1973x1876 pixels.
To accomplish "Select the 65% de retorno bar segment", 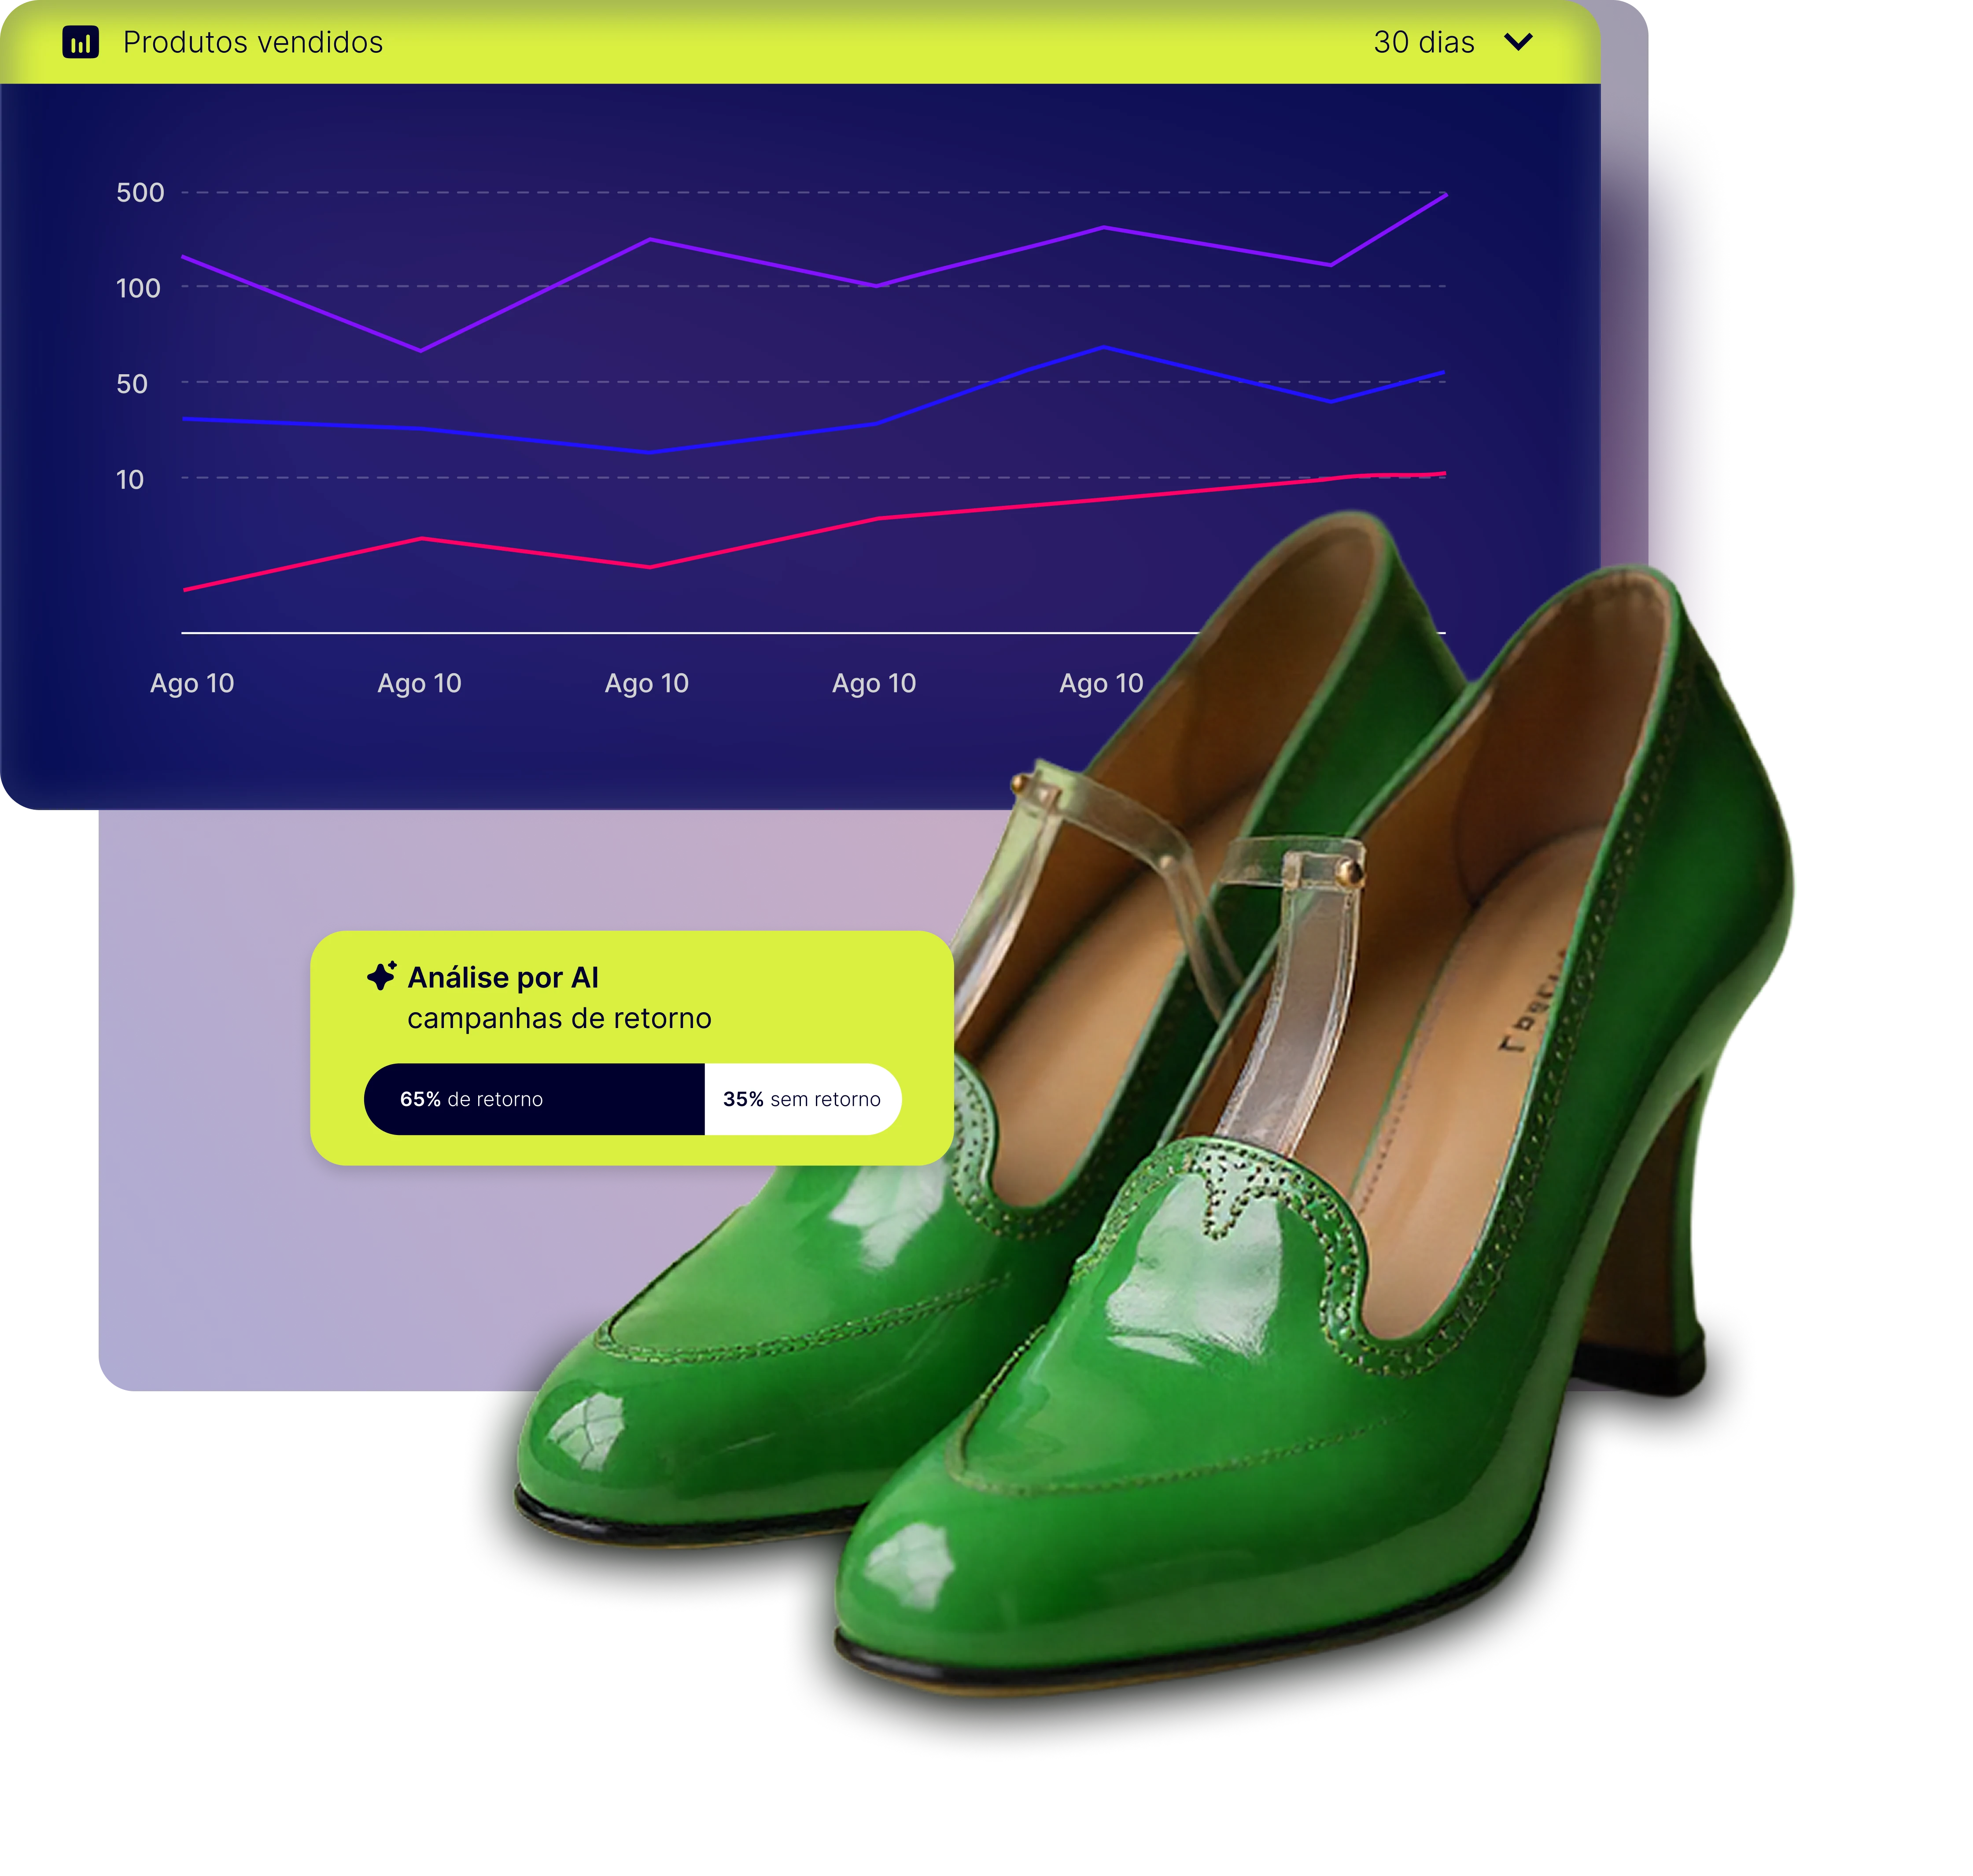I will point(534,1099).
